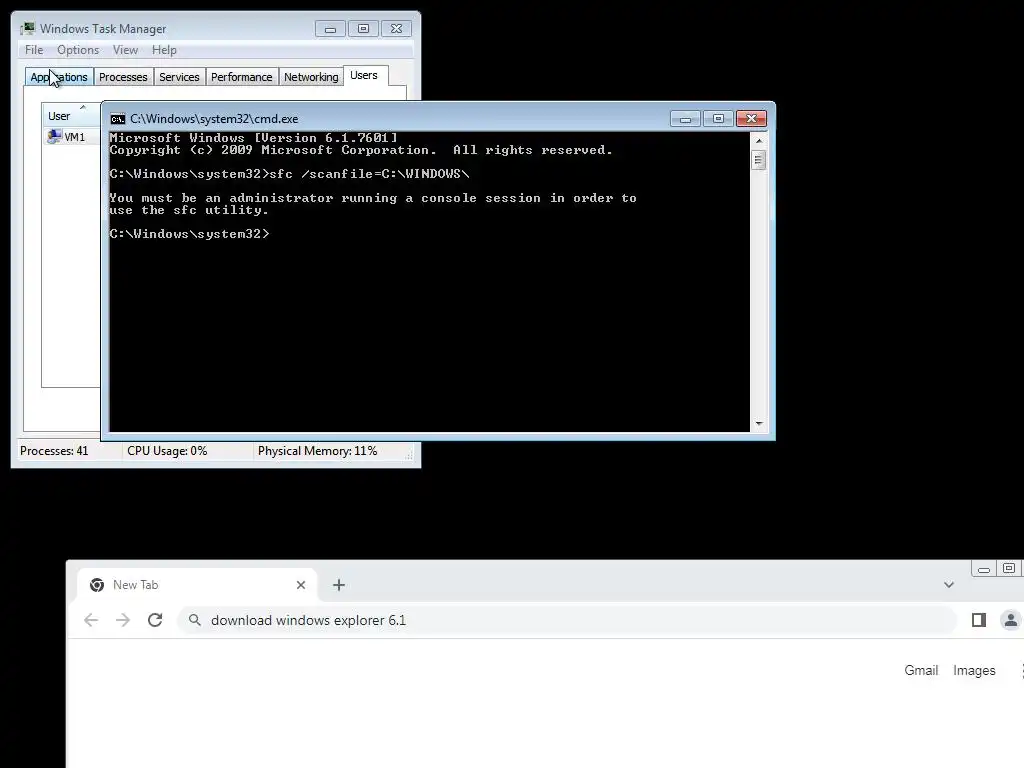Click cmd scrollbar up arrow
The height and width of the screenshot is (768, 1024).
759,140
